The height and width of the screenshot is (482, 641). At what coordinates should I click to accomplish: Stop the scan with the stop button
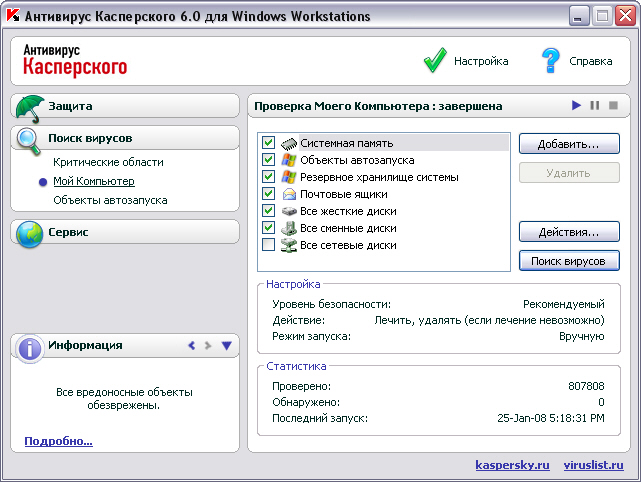click(613, 105)
